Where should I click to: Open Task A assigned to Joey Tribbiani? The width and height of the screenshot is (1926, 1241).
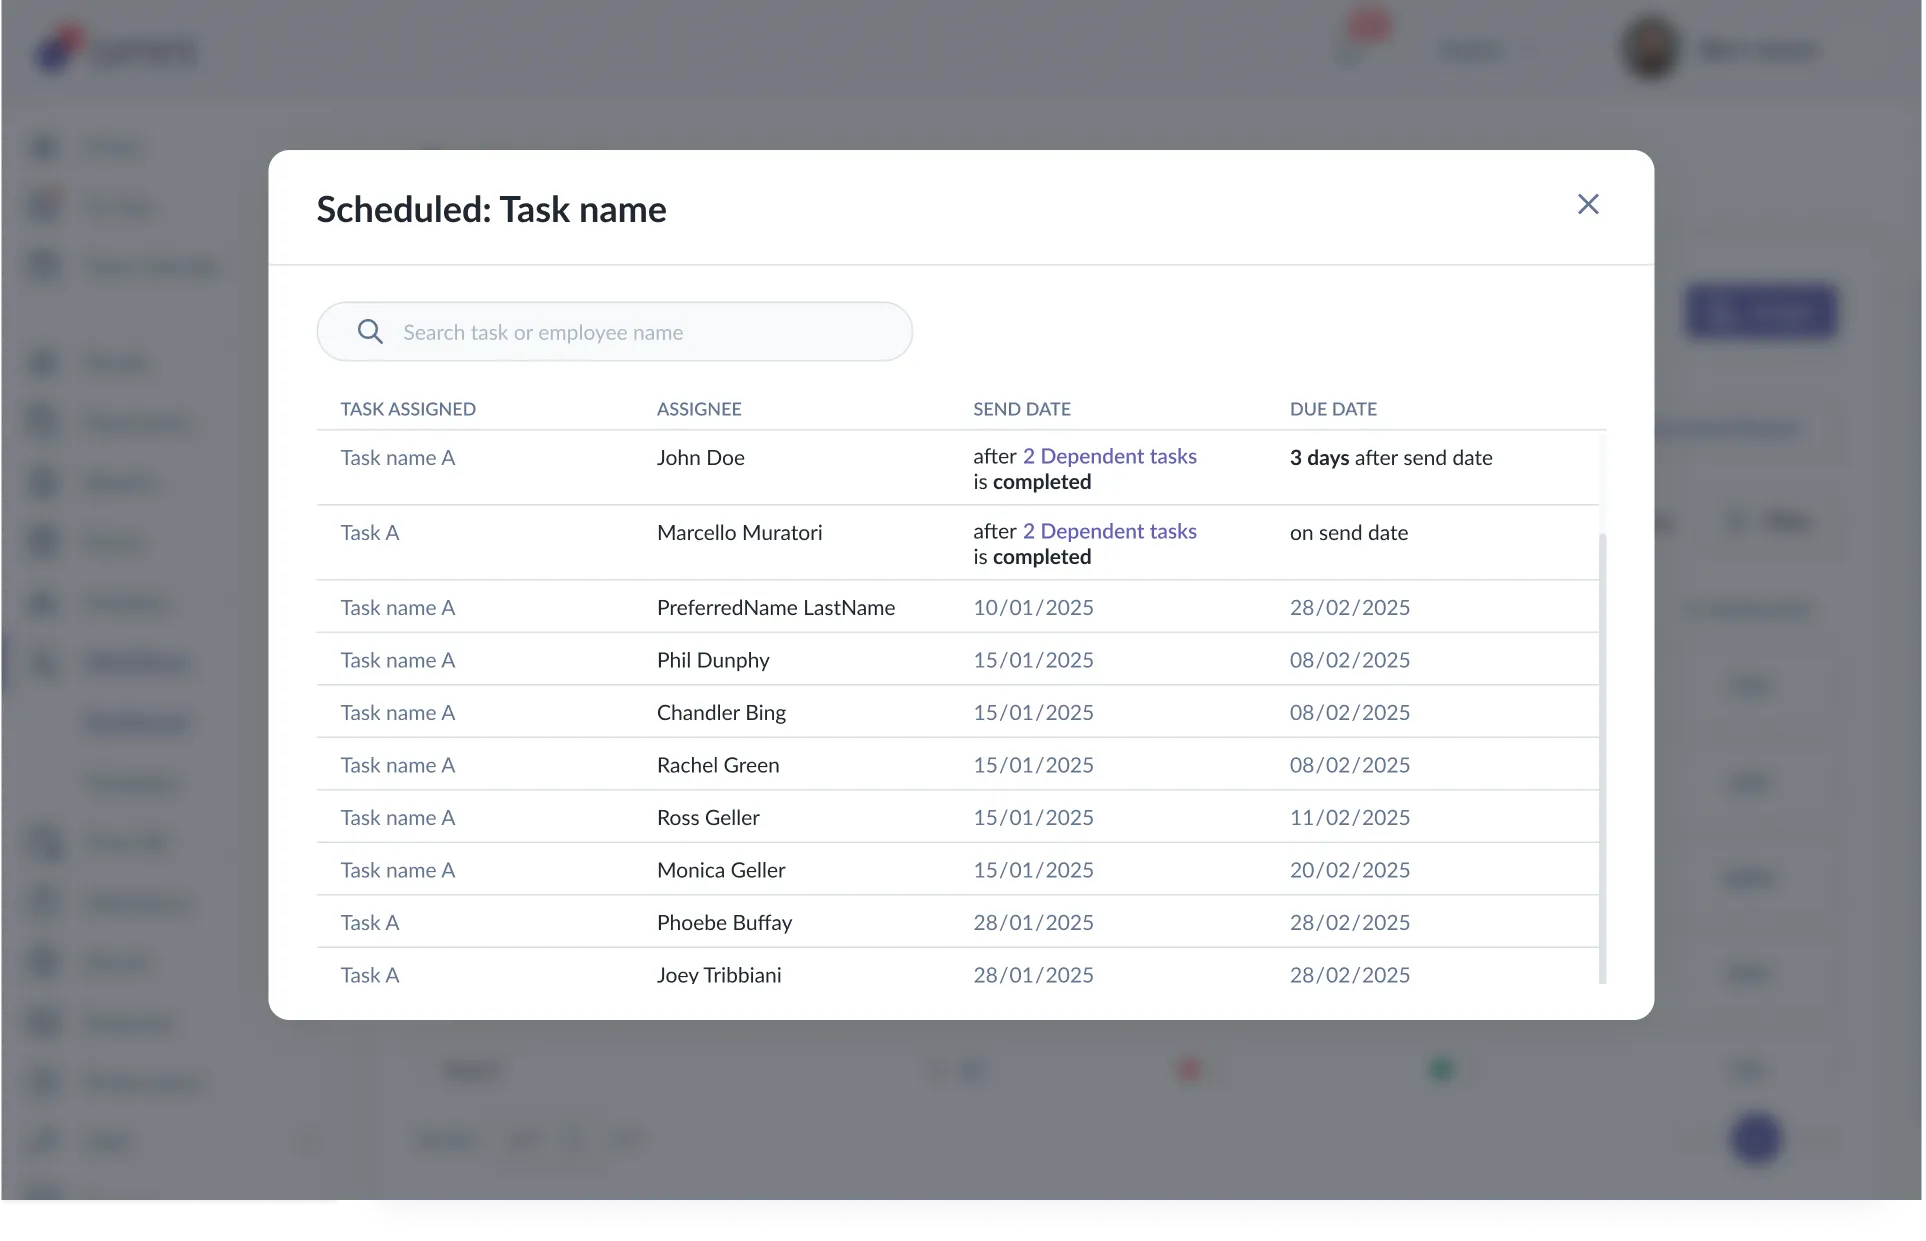(369, 975)
